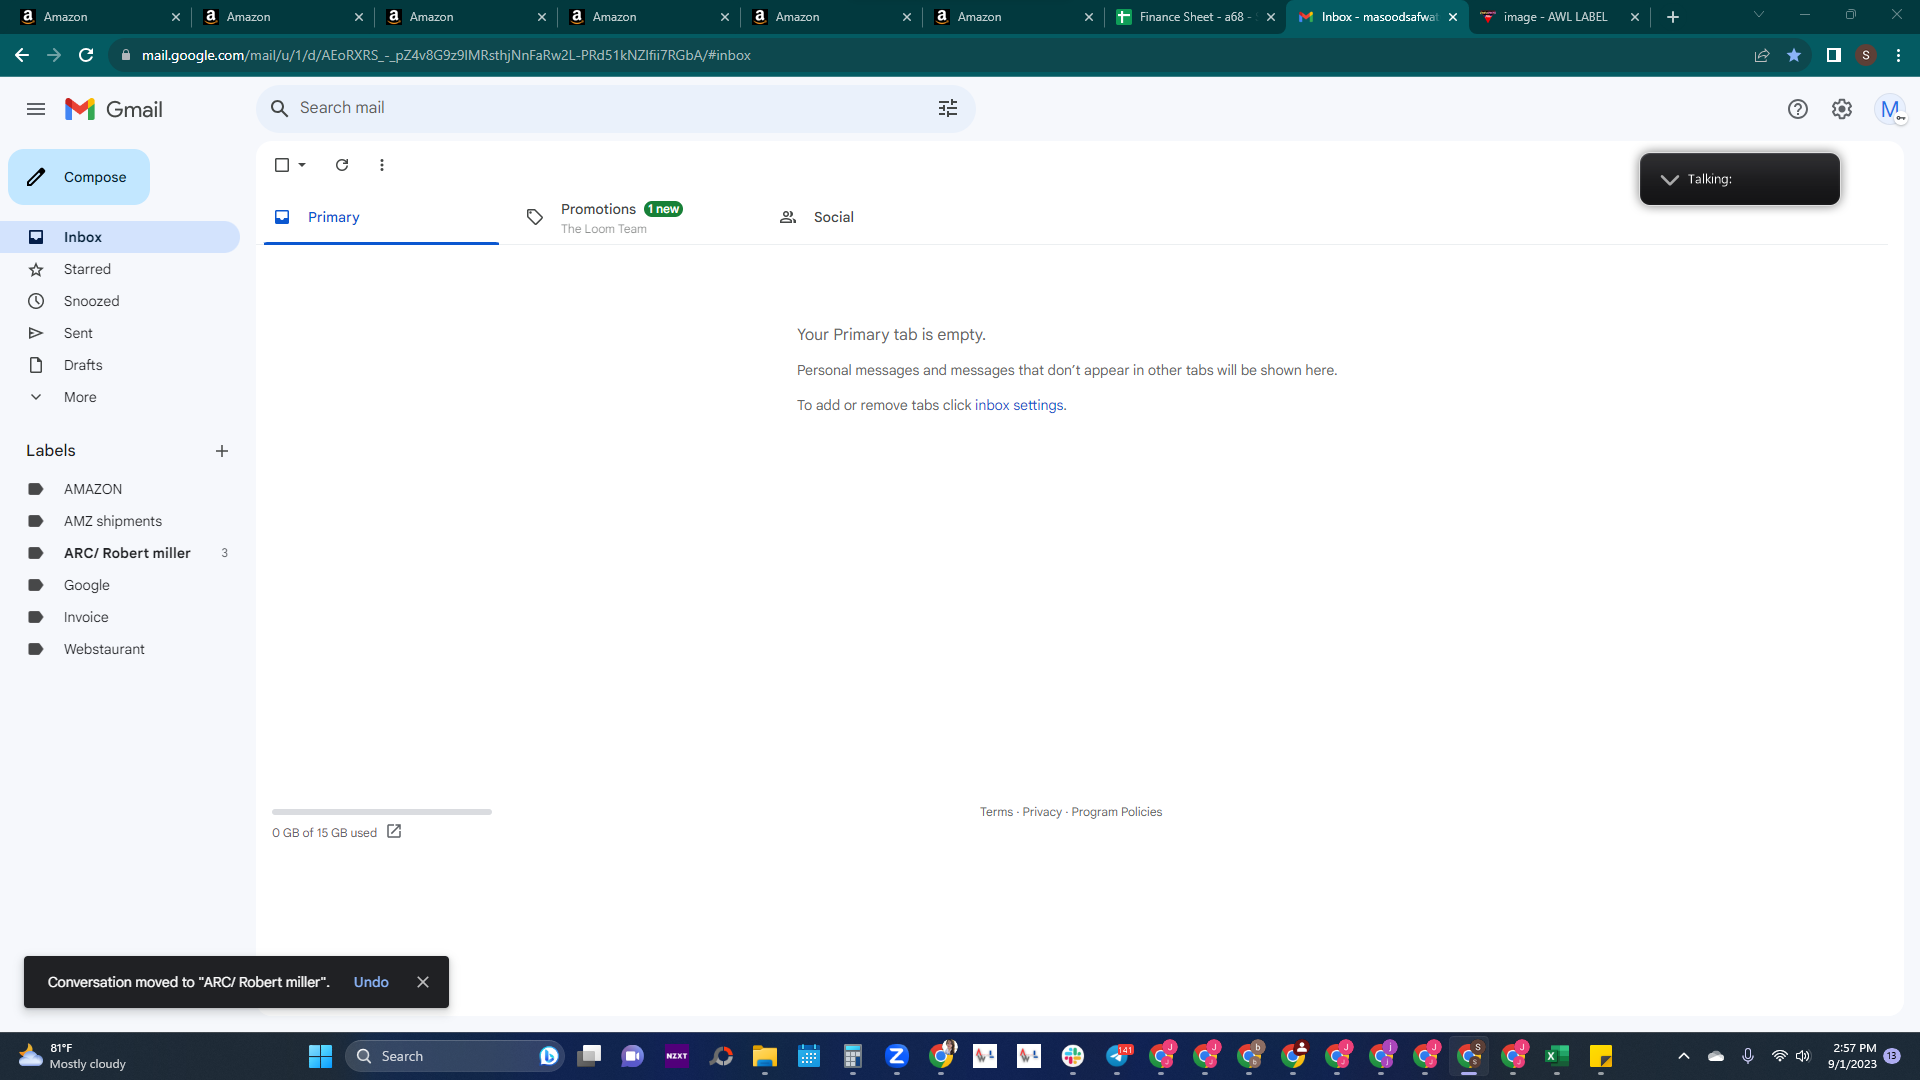This screenshot has height=1080, width=1920.
Task: Open the Settings gear icon
Action: [1842, 109]
